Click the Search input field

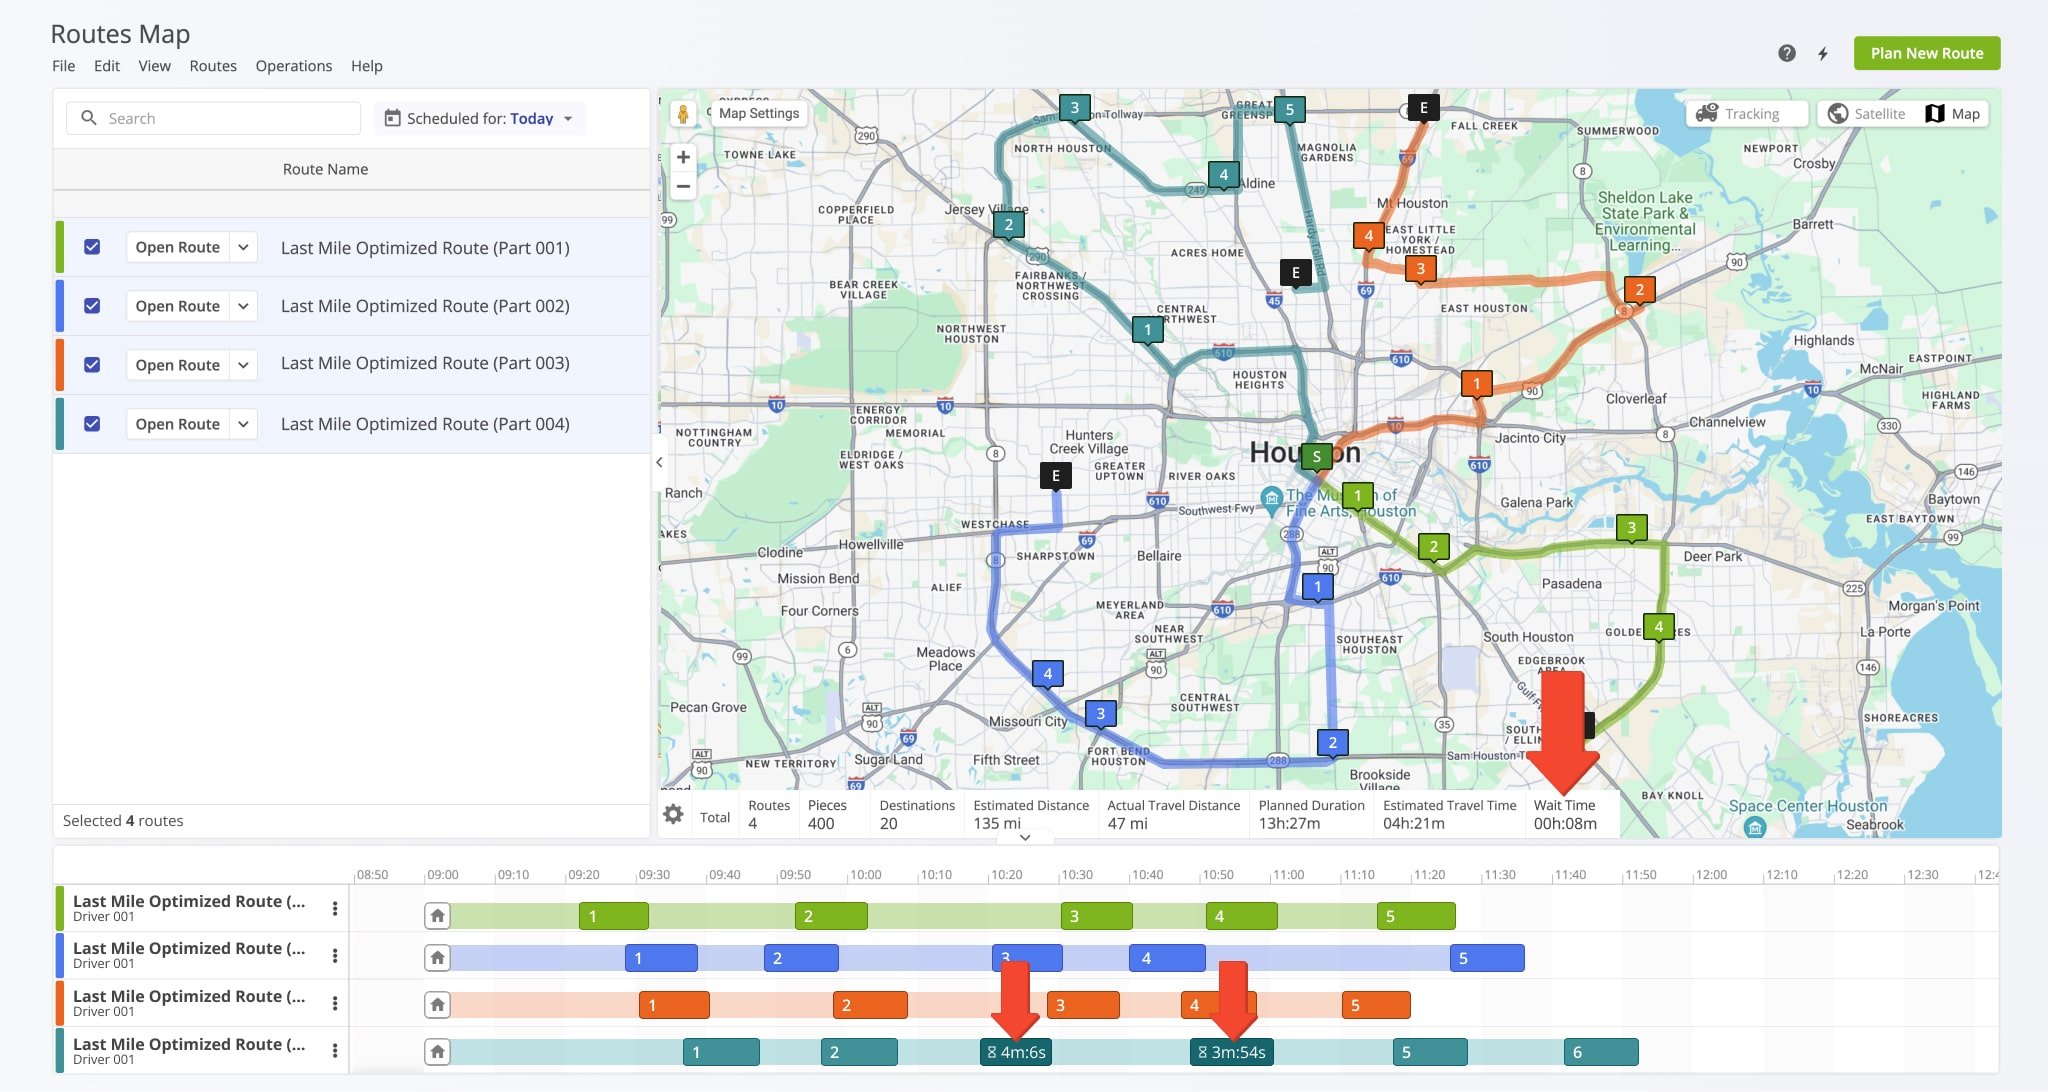coord(215,117)
